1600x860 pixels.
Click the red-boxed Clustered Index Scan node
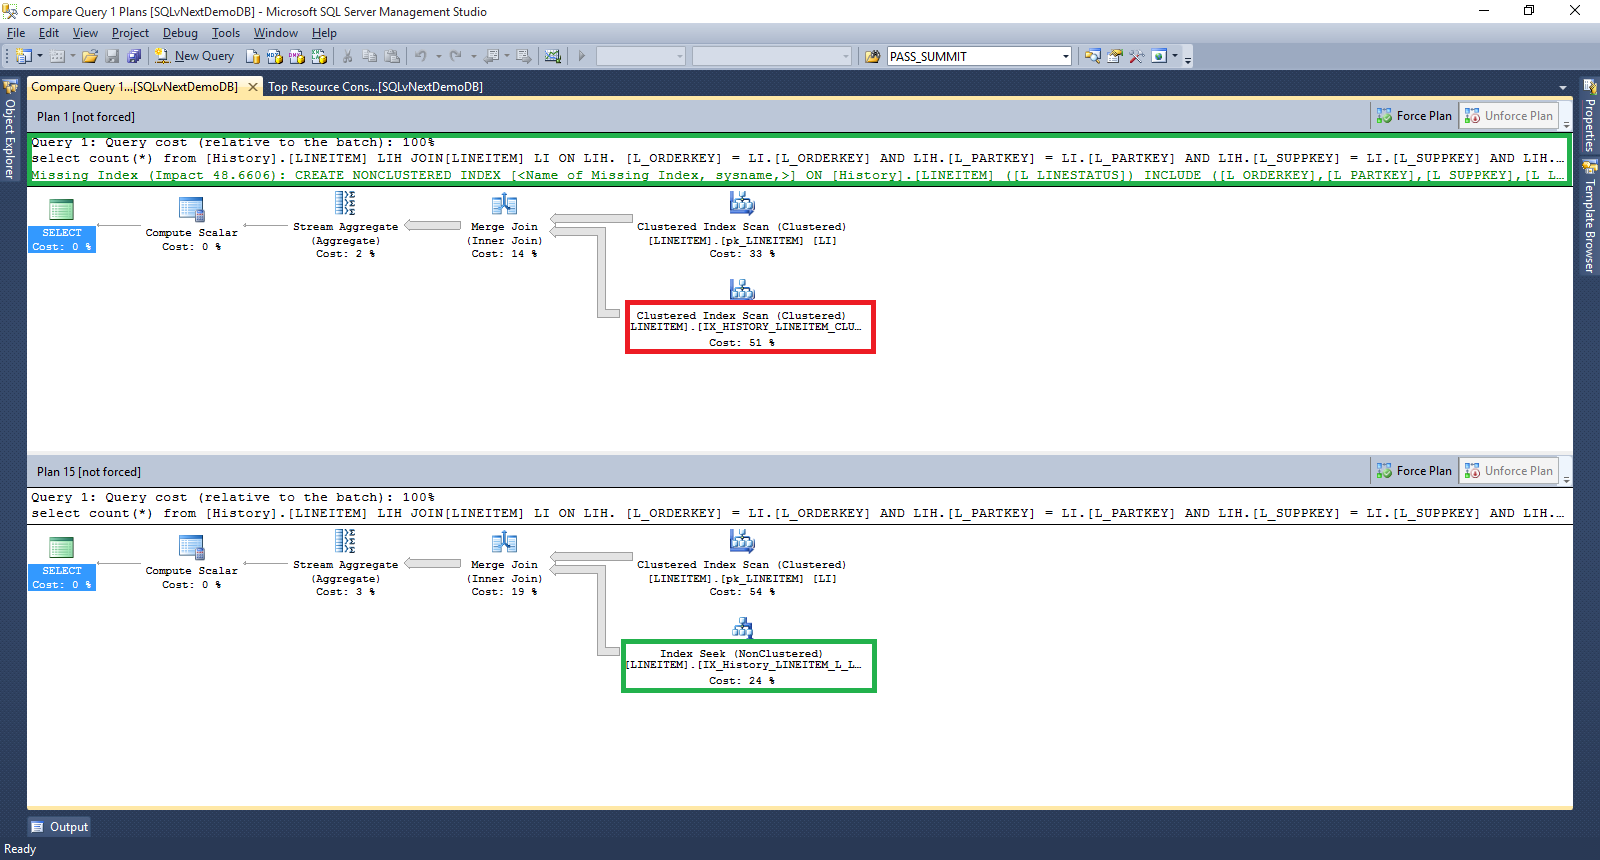750,327
